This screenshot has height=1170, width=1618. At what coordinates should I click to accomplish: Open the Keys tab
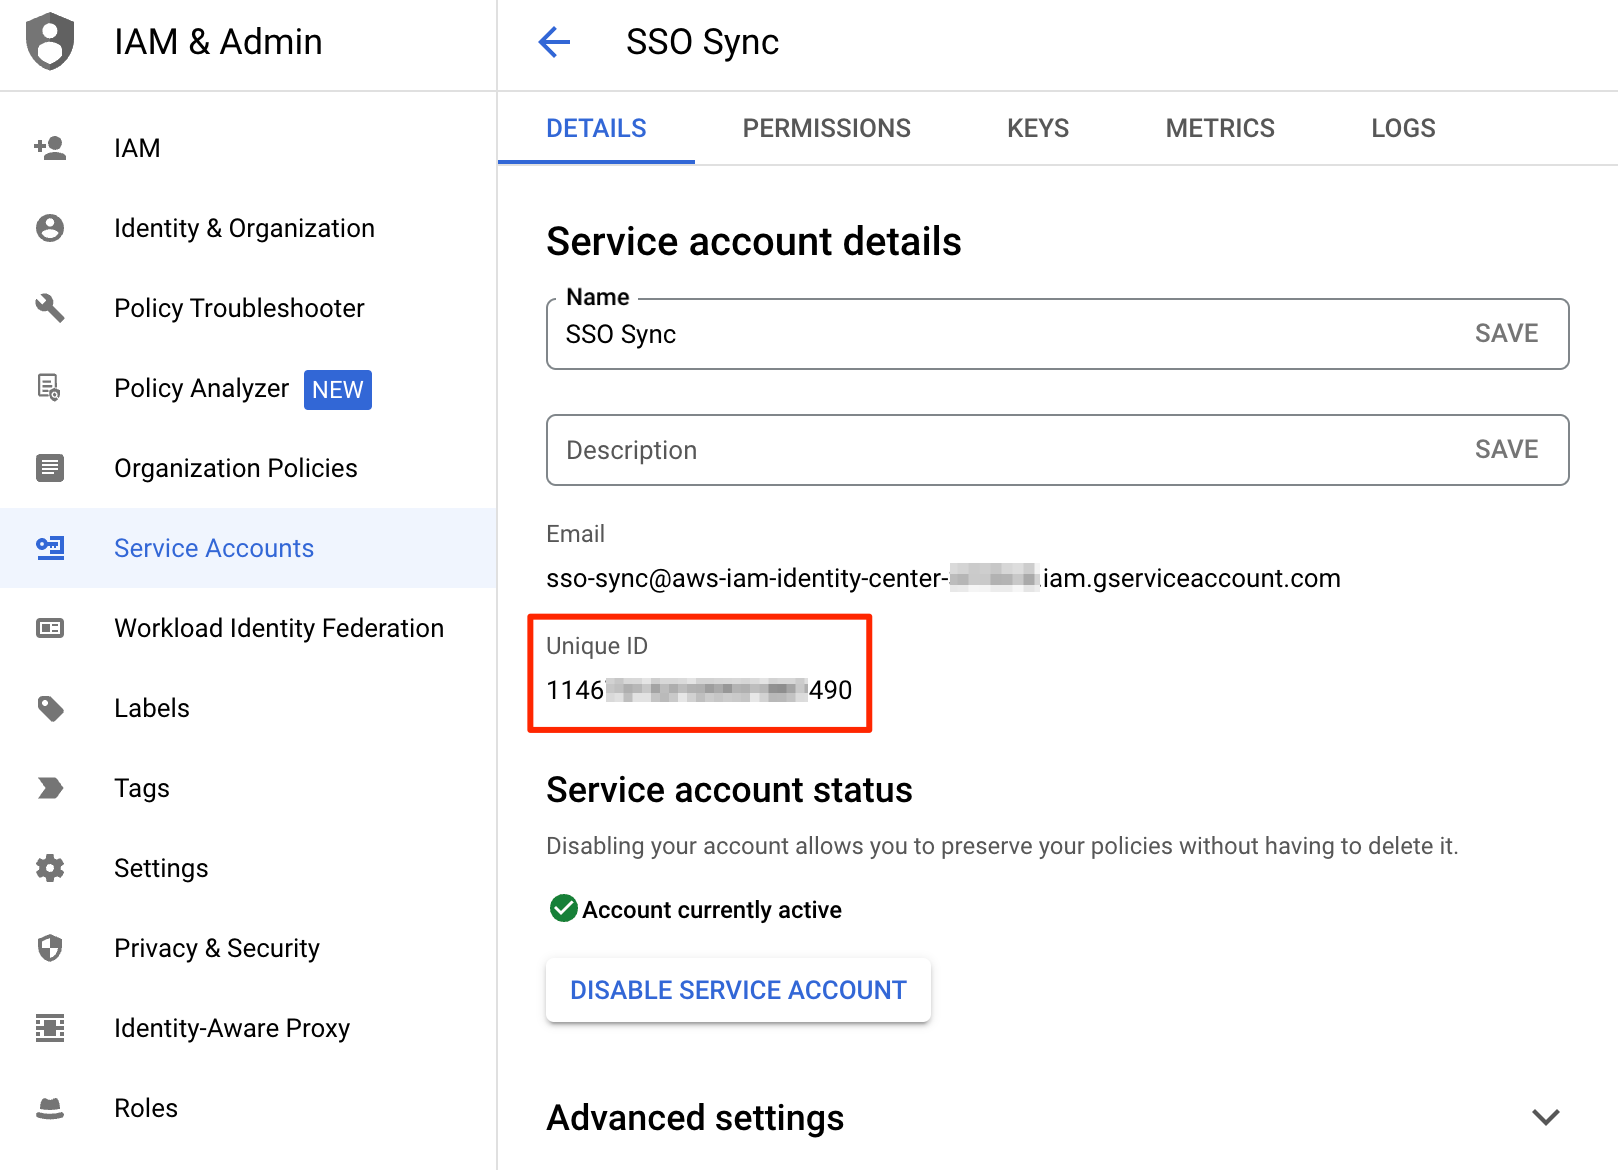(x=1038, y=128)
